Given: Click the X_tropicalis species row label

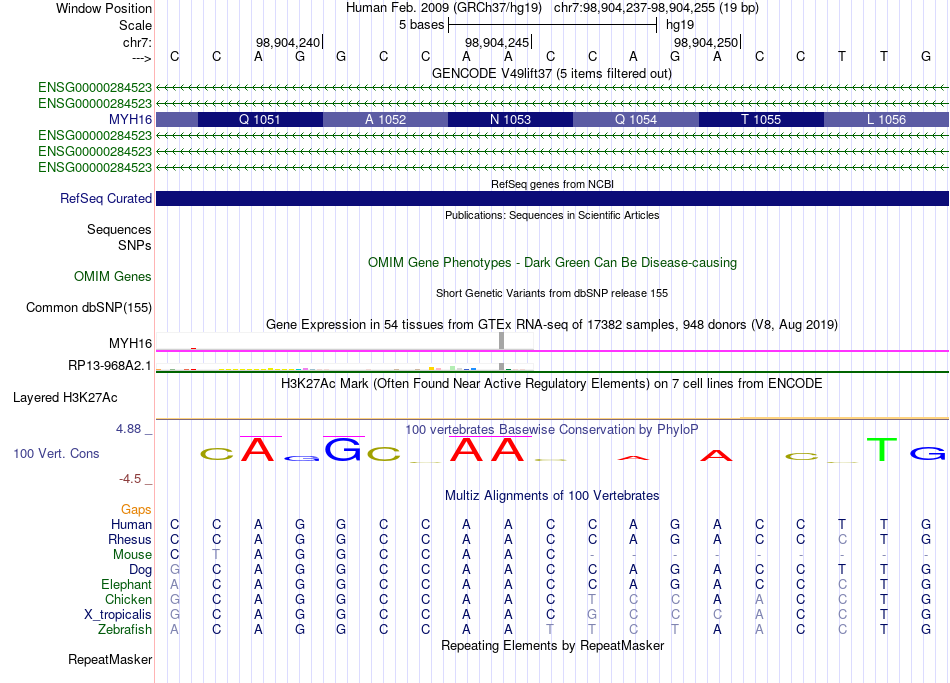Looking at the screenshot, I should click(x=118, y=615).
